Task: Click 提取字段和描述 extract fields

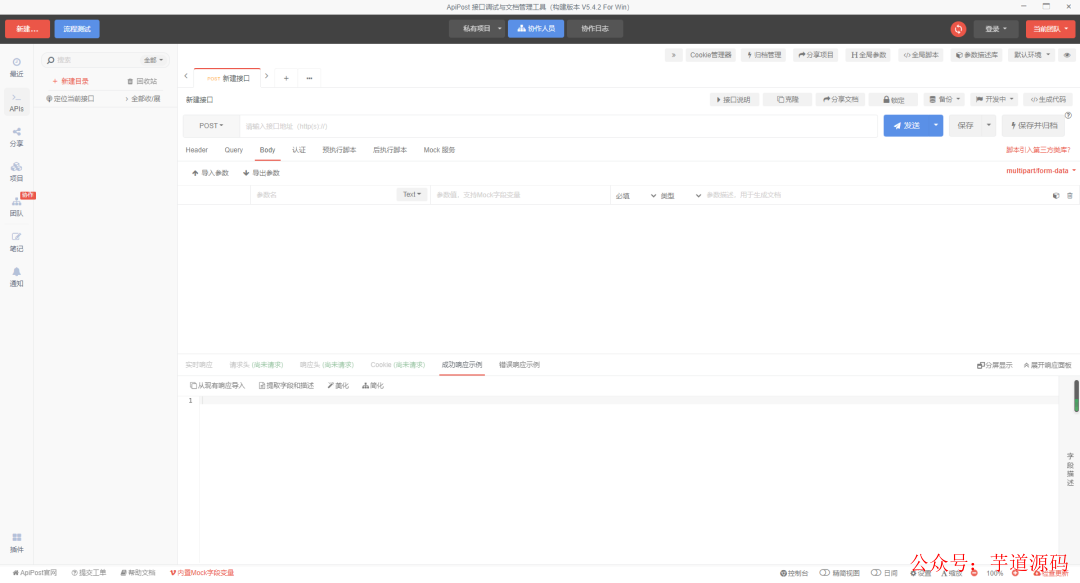Action: 287,386
